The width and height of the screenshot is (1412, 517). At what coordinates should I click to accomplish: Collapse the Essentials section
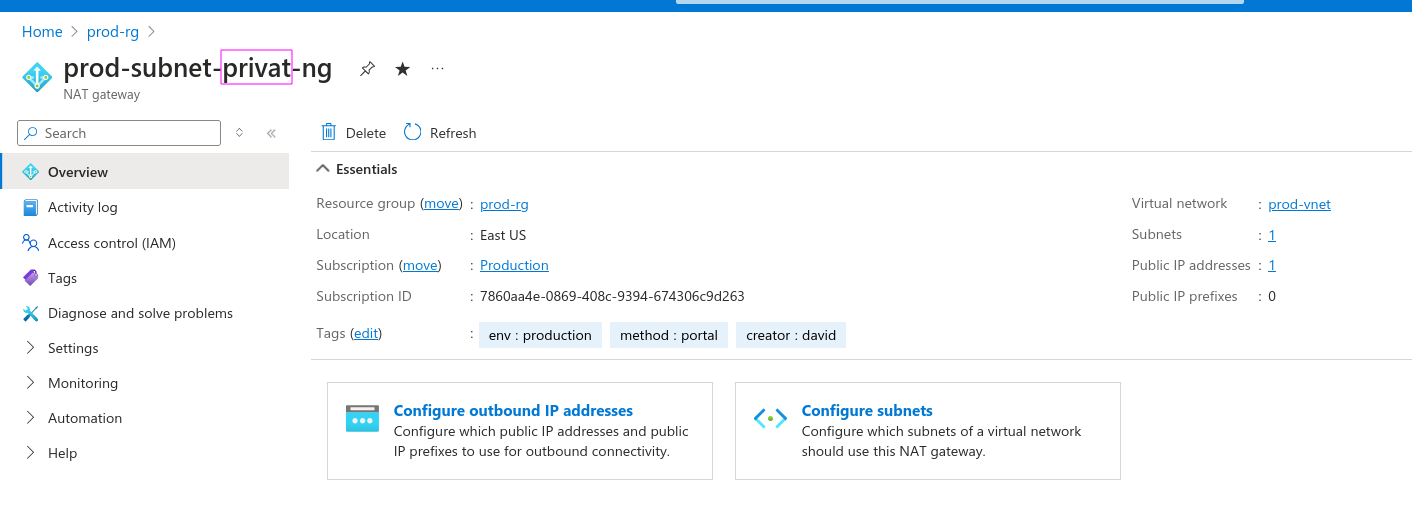coord(323,169)
